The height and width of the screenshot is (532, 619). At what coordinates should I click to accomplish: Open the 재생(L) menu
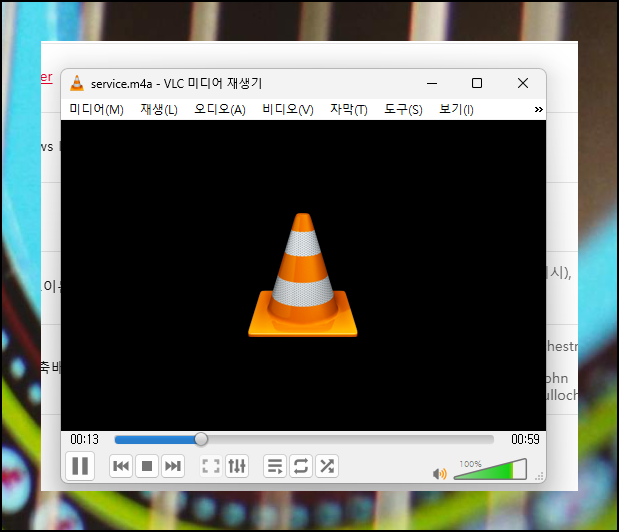tap(159, 109)
